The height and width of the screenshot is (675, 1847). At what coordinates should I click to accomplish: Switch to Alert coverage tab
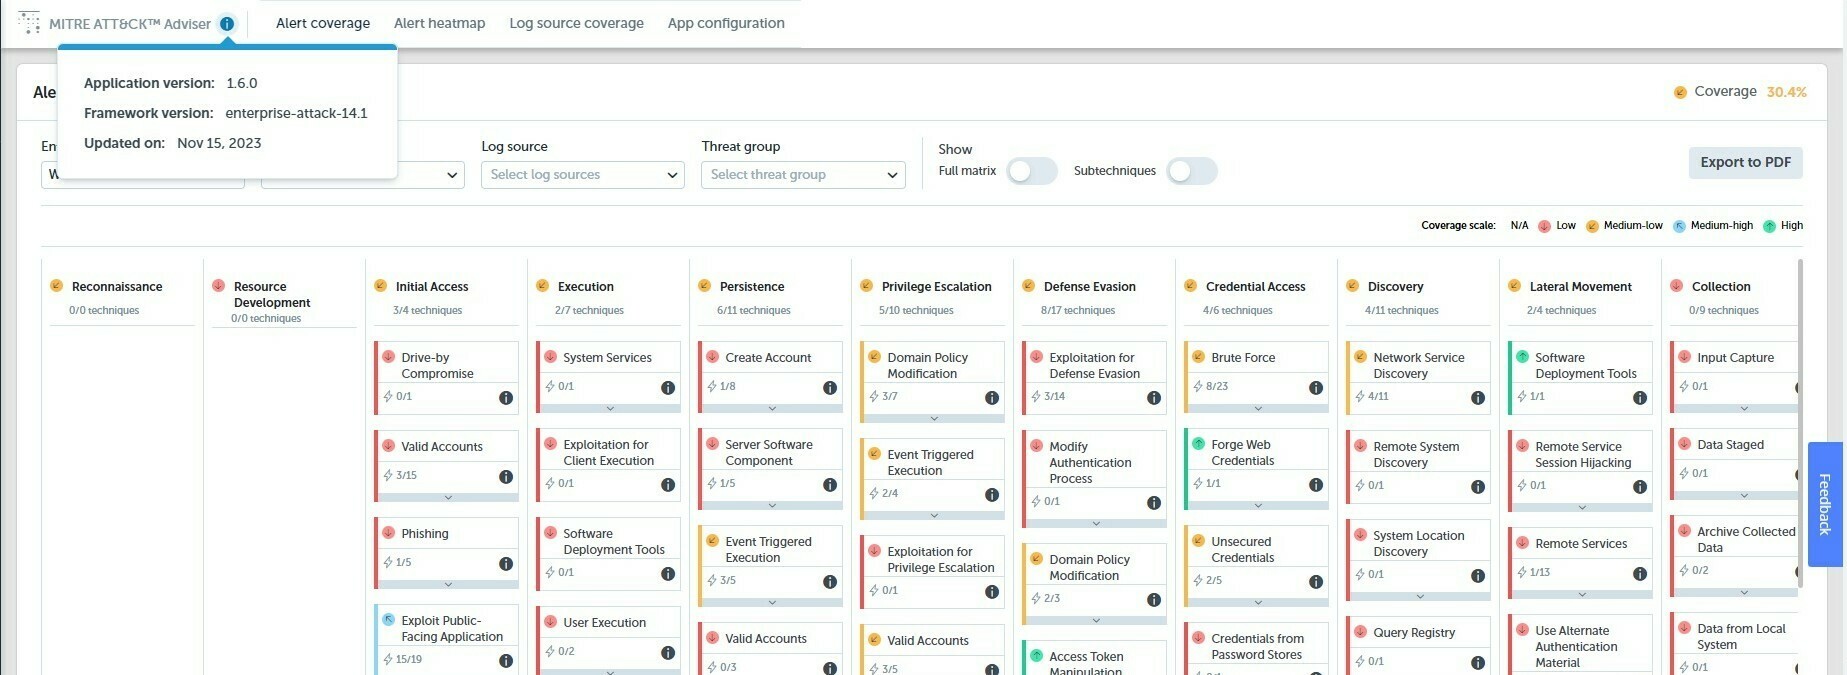coord(323,23)
